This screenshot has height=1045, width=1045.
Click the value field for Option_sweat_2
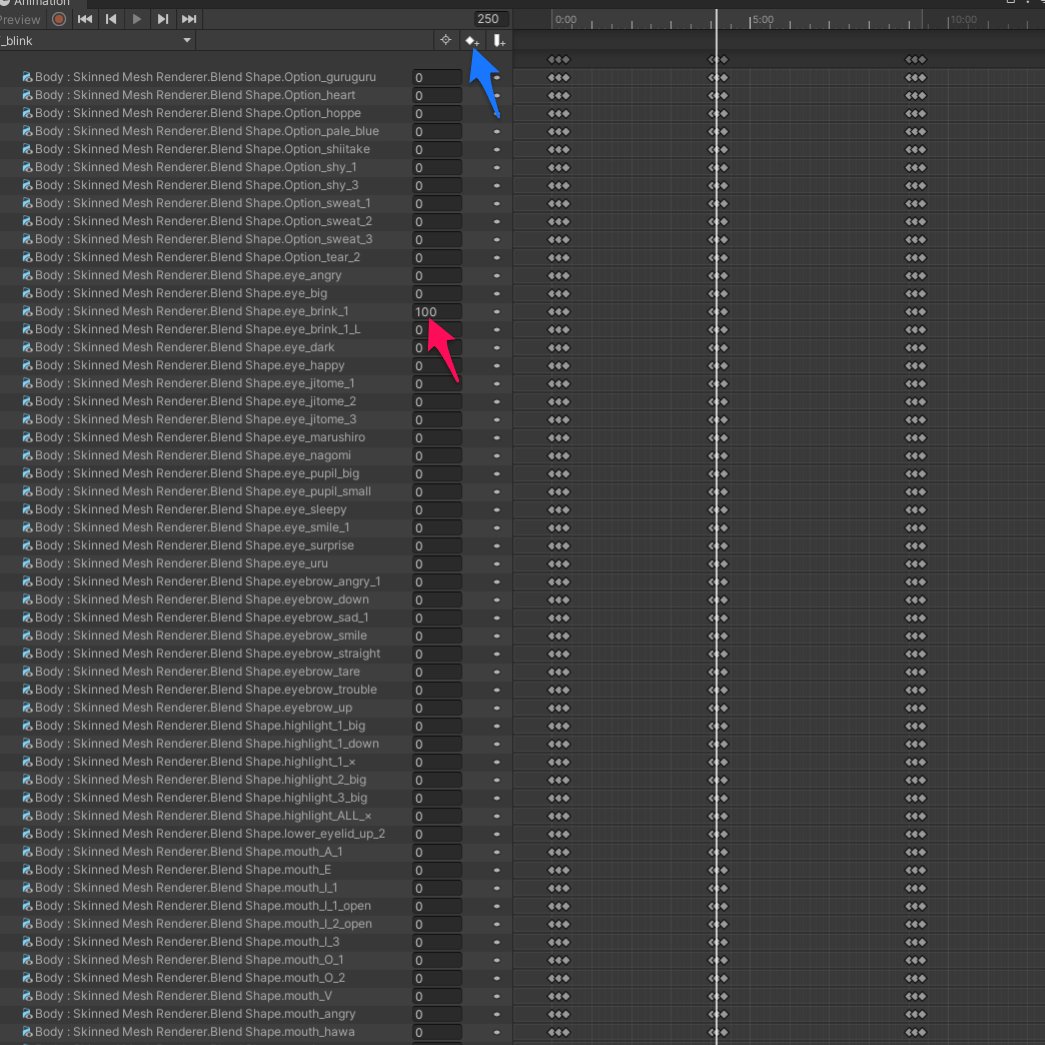[x=437, y=222]
